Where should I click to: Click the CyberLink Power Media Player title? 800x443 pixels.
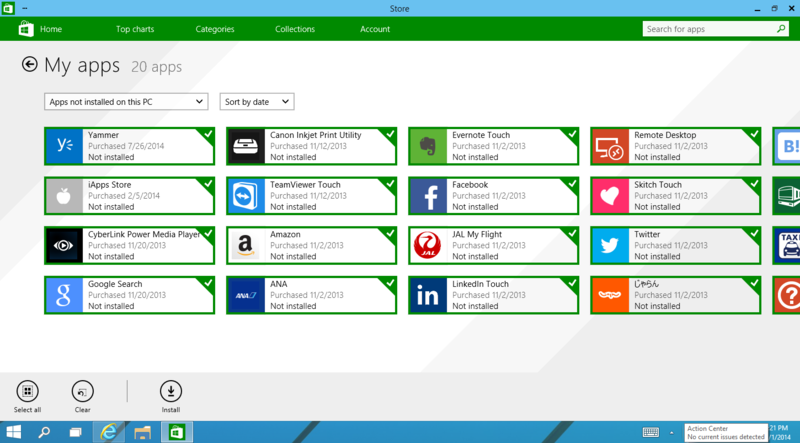click(144, 234)
